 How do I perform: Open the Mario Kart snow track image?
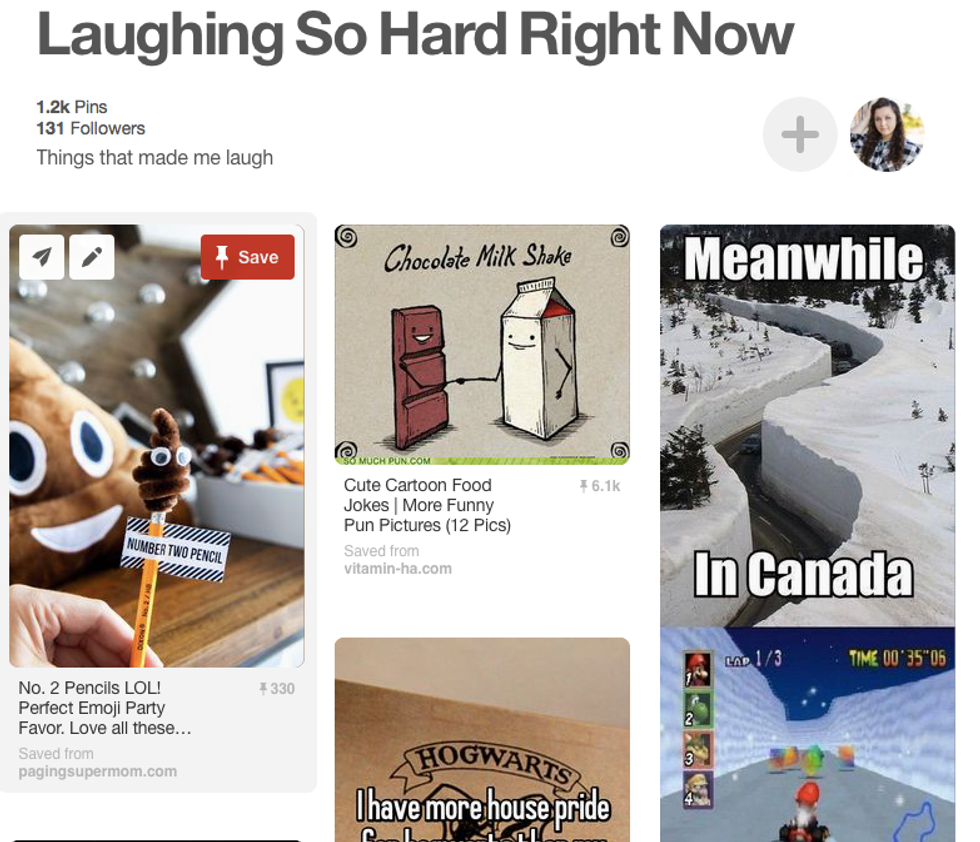point(808,734)
